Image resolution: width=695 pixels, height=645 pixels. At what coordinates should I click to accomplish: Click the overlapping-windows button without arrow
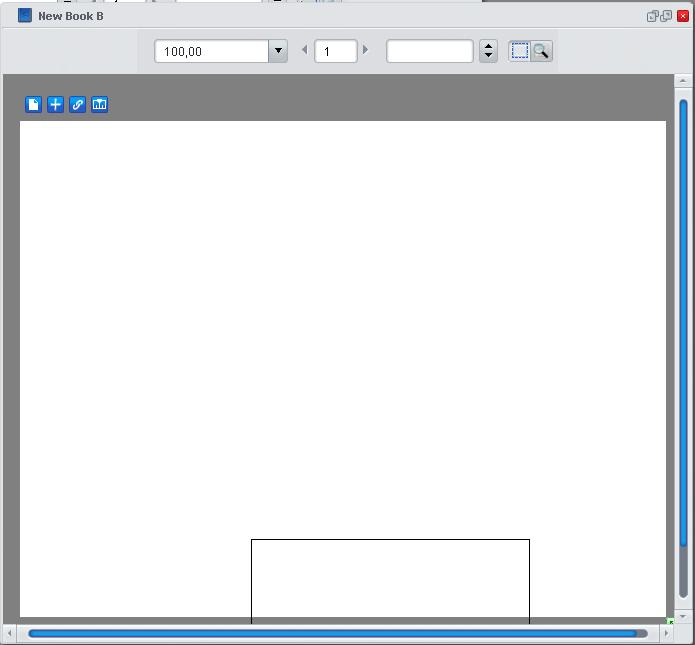666,16
